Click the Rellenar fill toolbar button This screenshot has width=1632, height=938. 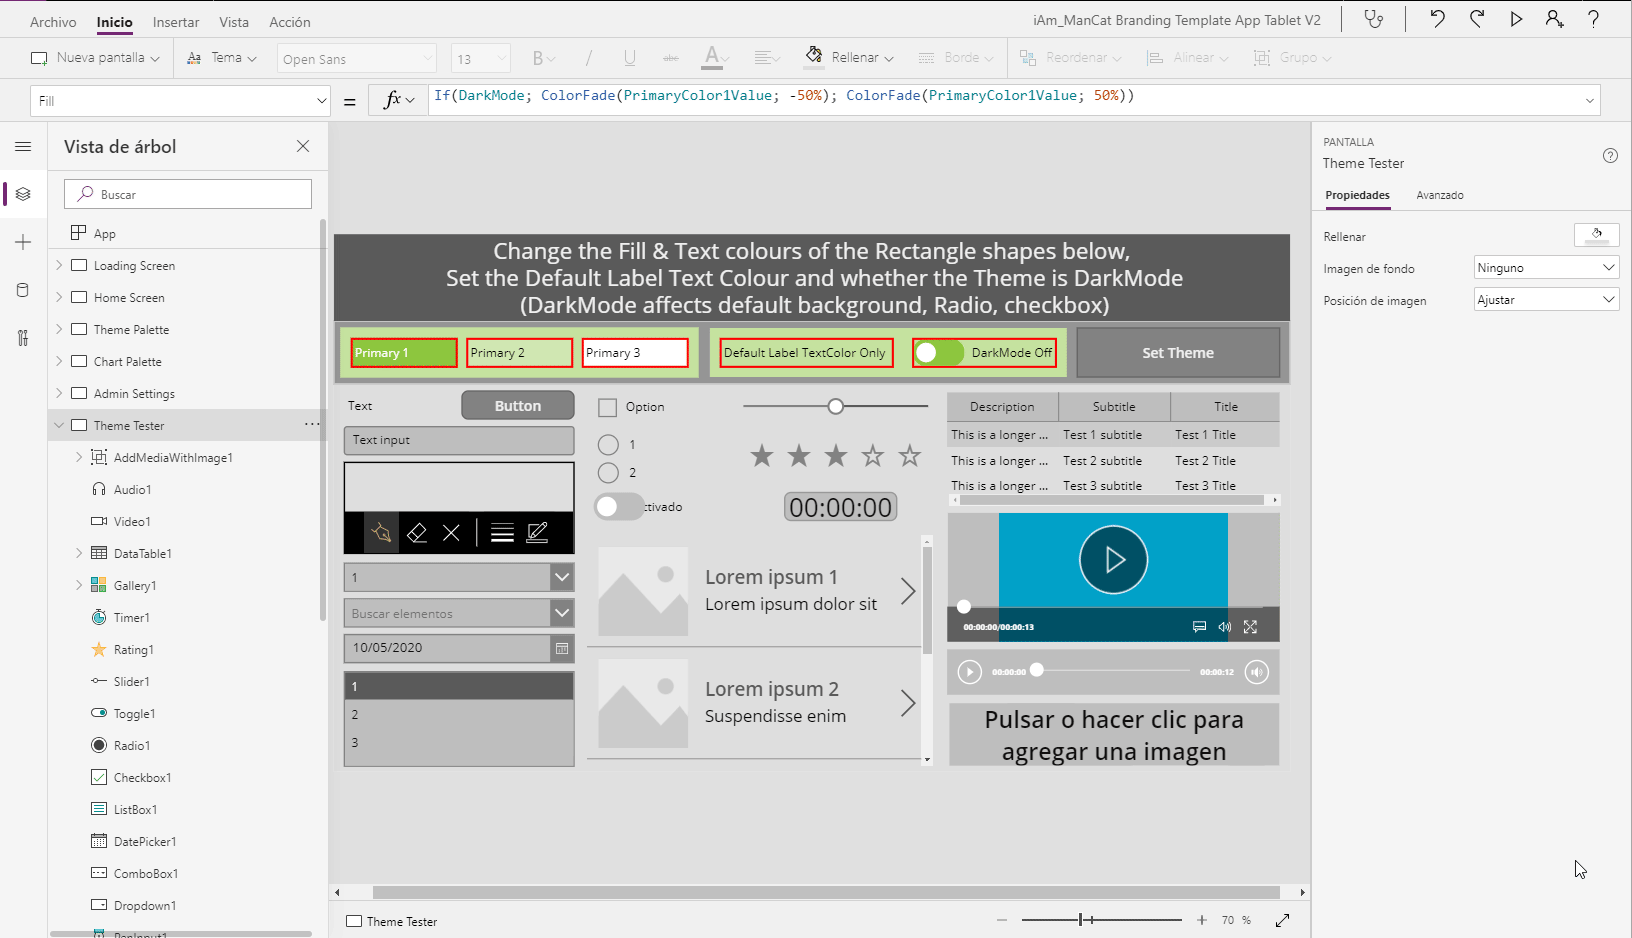click(x=850, y=57)
